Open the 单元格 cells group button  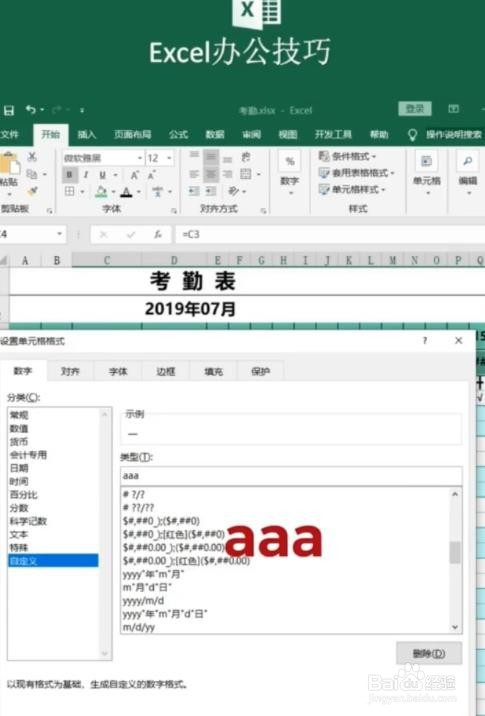tap(427, 174)
